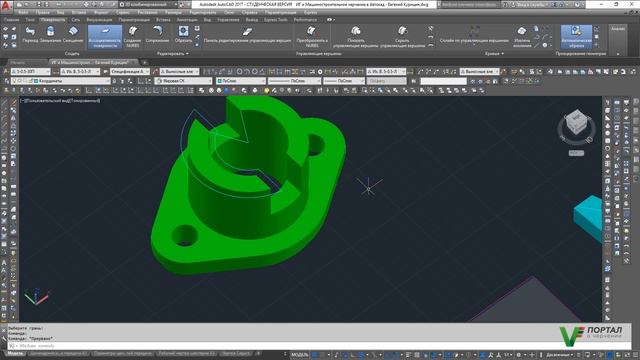Toggle Создание NURBS button
The height and width of the screenshot is (360, 640).
(x=133, y=37)
